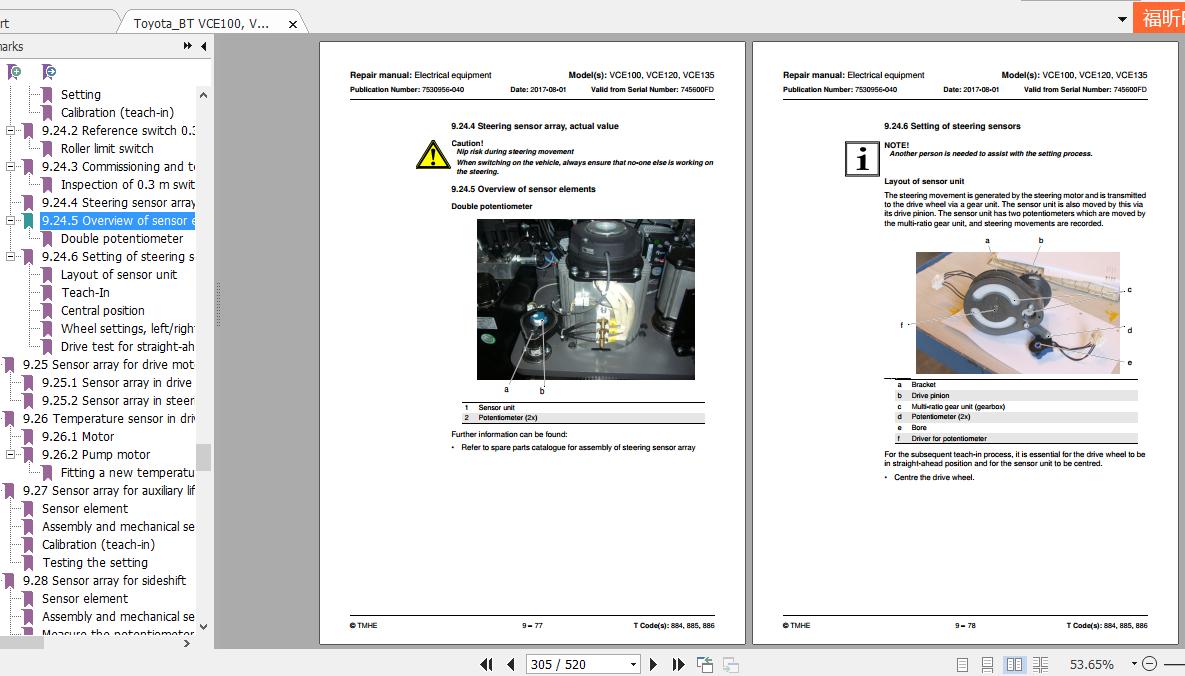Image resolution: width=1185 pixels, height=676 pixels.
Task: Select bookmark Double potentiometer
Action: point(122,238)
